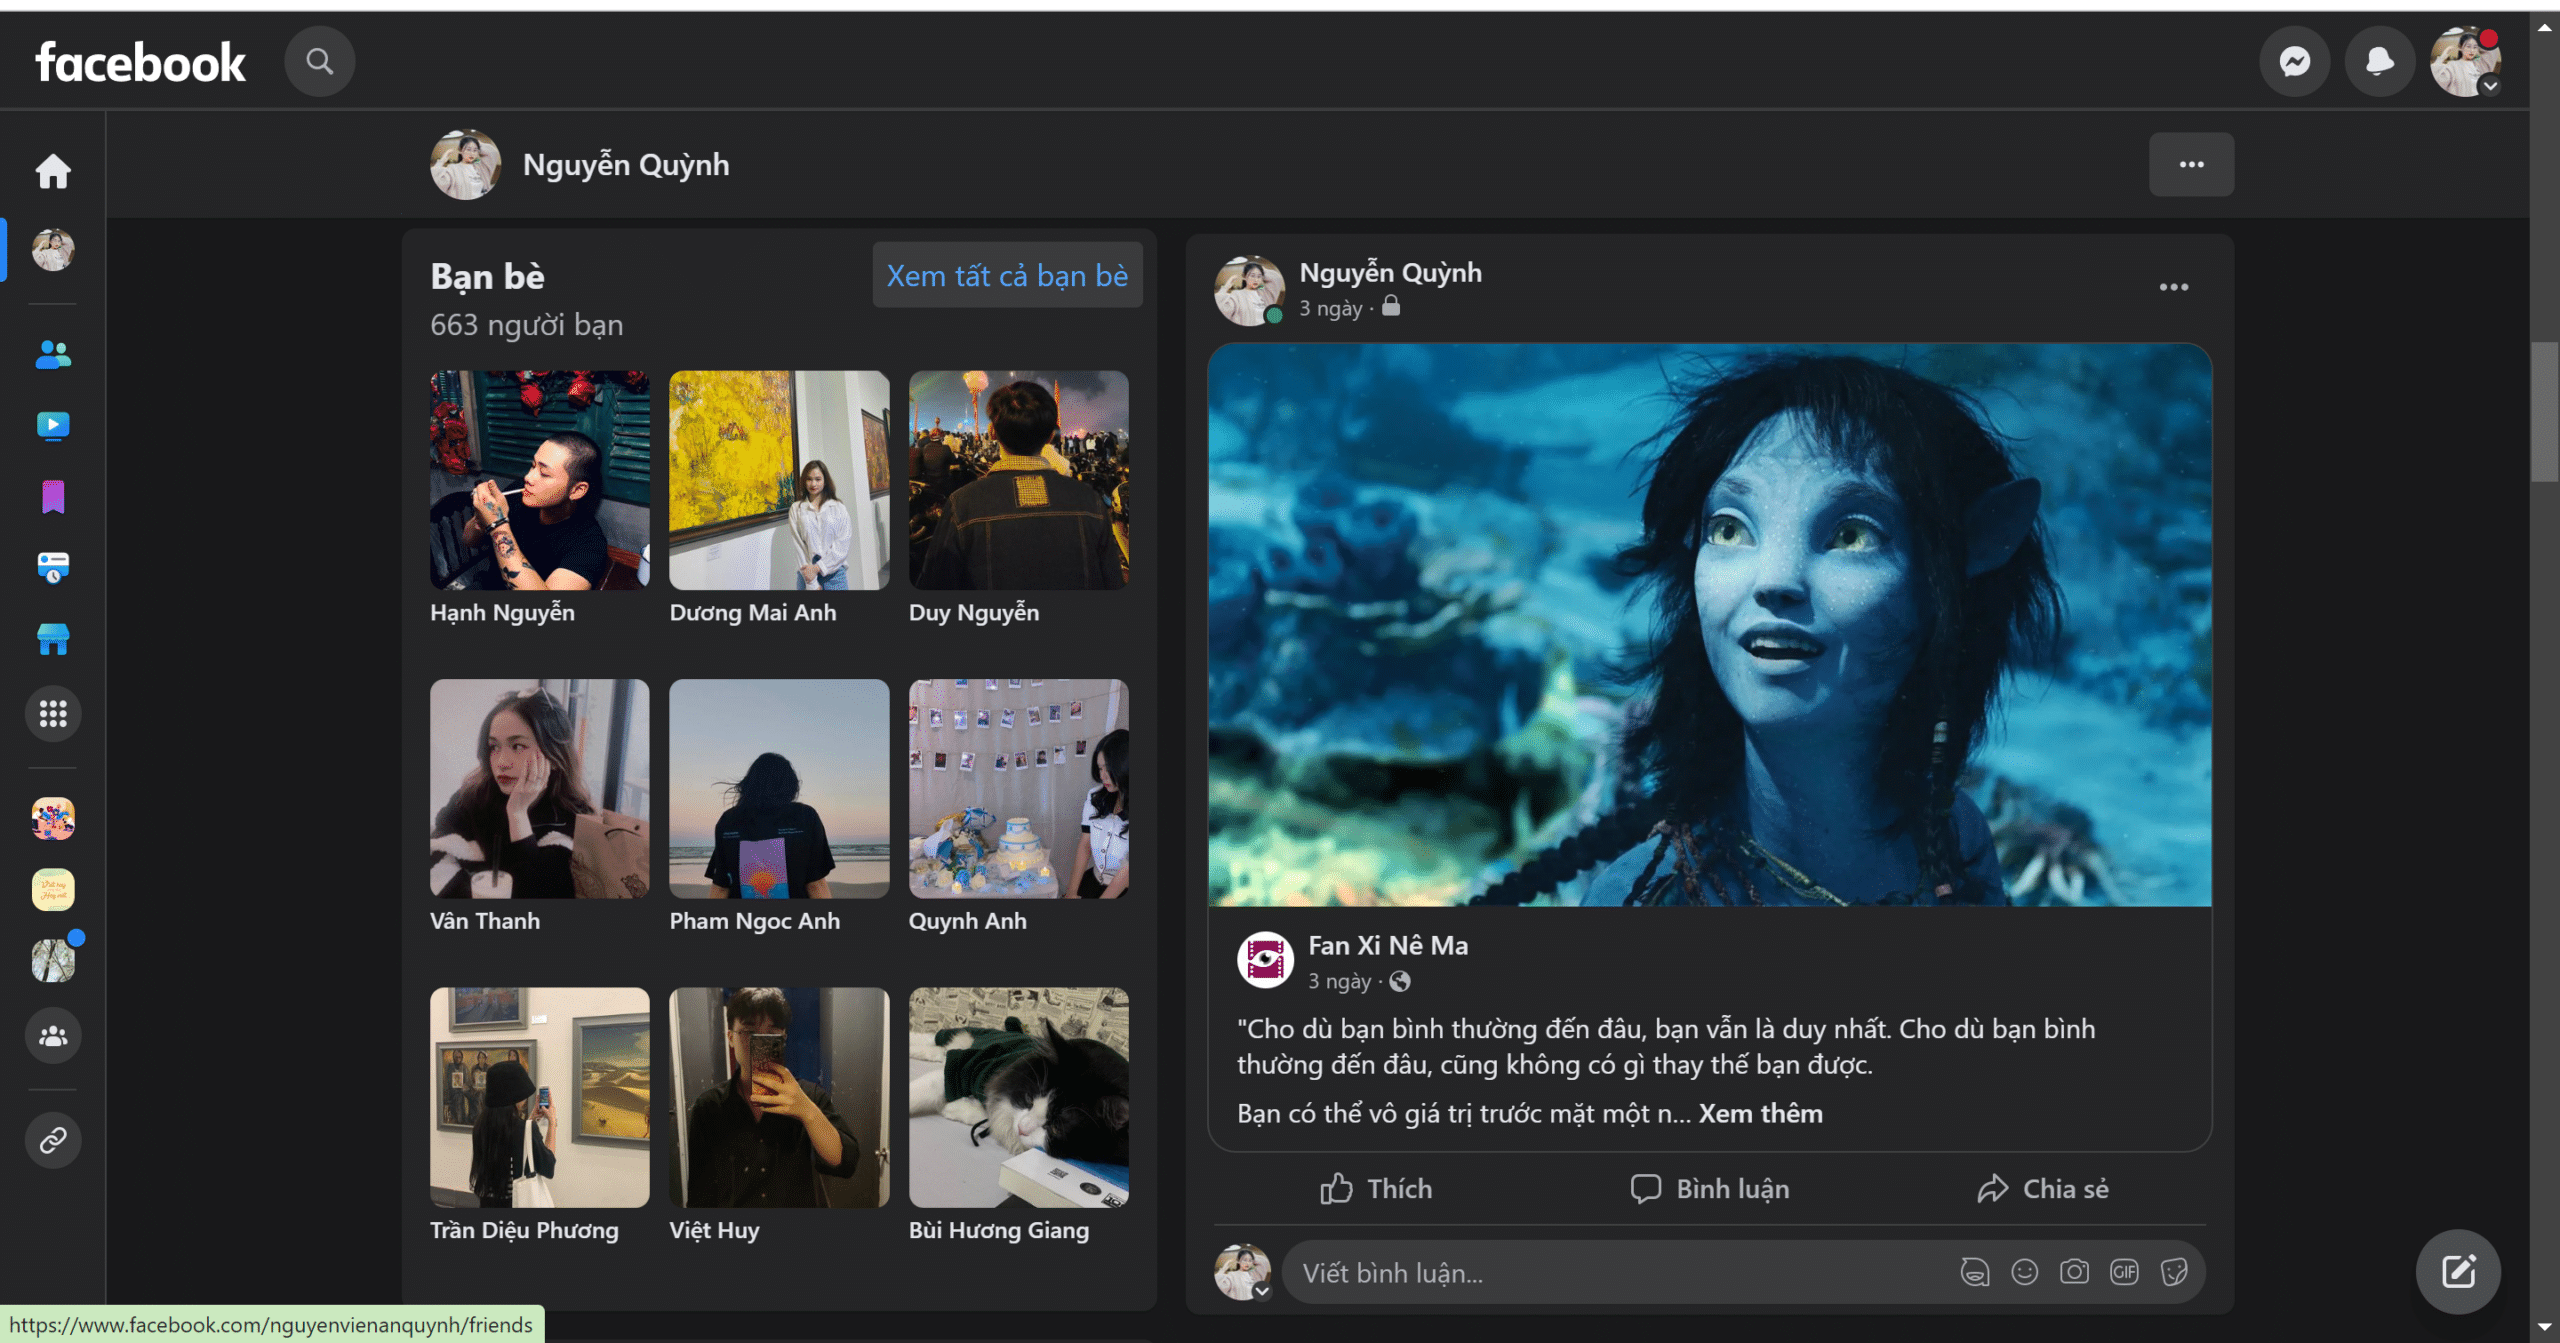Open Hạnh Nguyễn friend photo
This screenshot has width=2560, height=1343.
[540, 481]
